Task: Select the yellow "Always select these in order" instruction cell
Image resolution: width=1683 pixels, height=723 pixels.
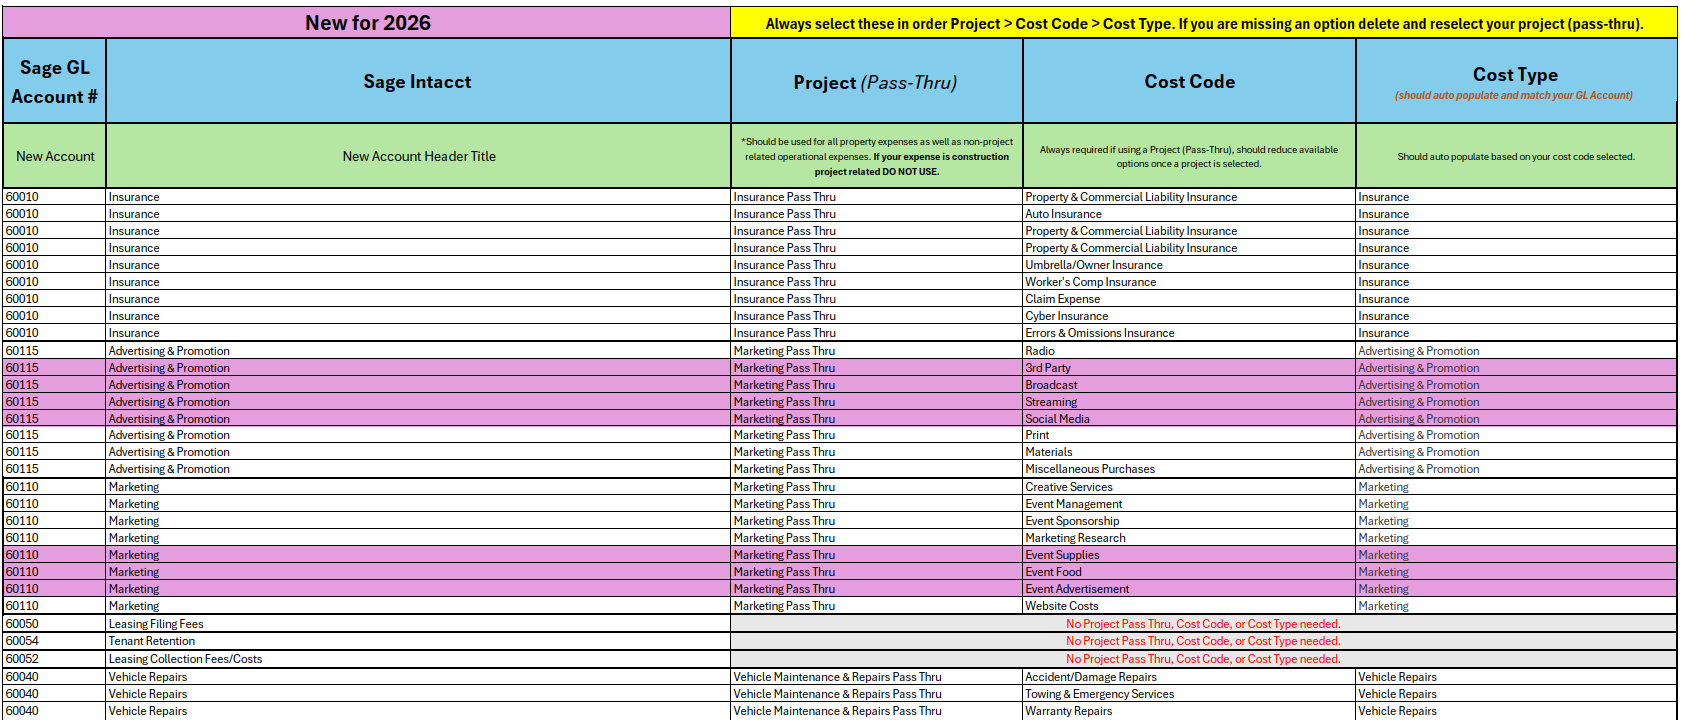Action: pos(1204,23)
